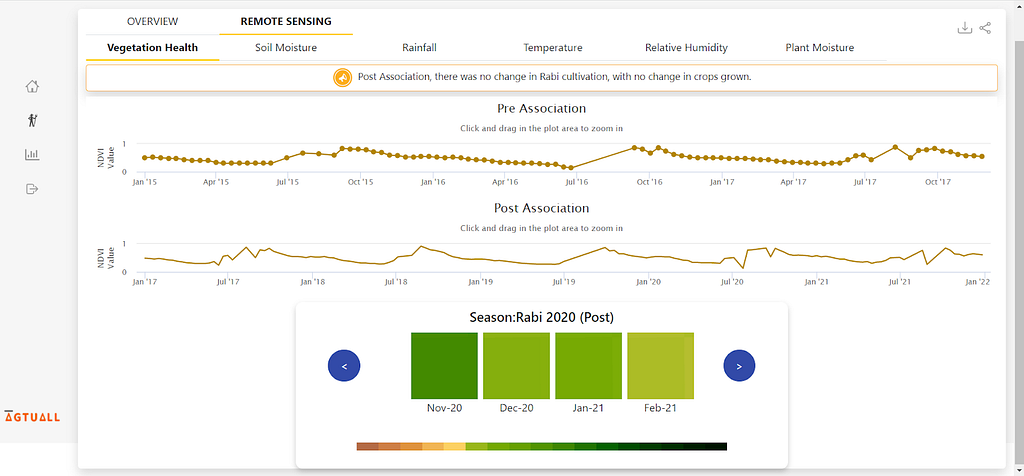The width and height of the screenshot is (1024, 476).
Task: Open the Soil Moisture tab
Action: click(x=286, y=48)
